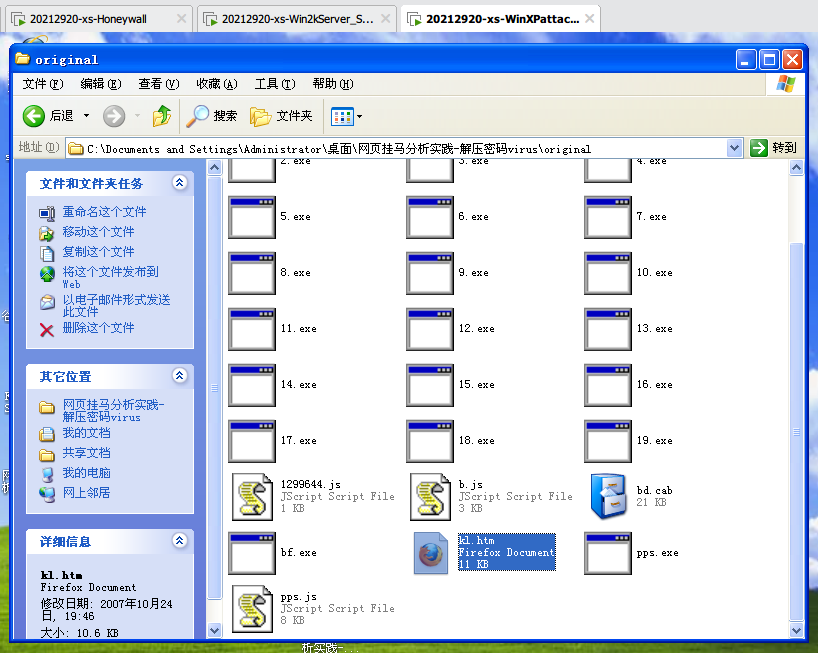Select the 1299644.js script file icon
Screen dimensions: 818x653
pos(252,497)
